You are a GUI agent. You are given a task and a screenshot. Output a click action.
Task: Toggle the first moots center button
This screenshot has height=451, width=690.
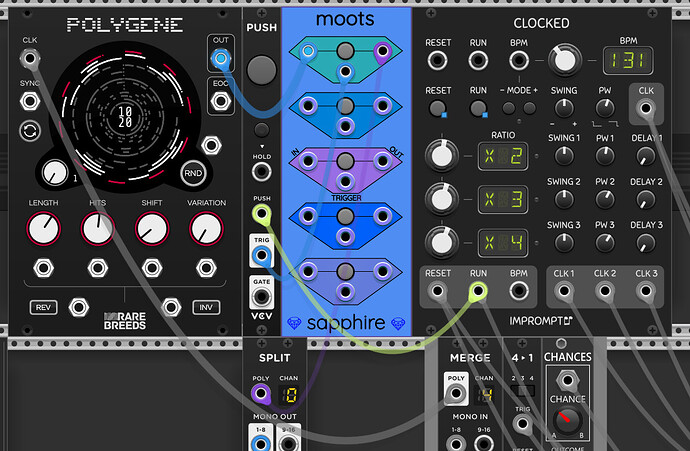click(x=345, y=51)
